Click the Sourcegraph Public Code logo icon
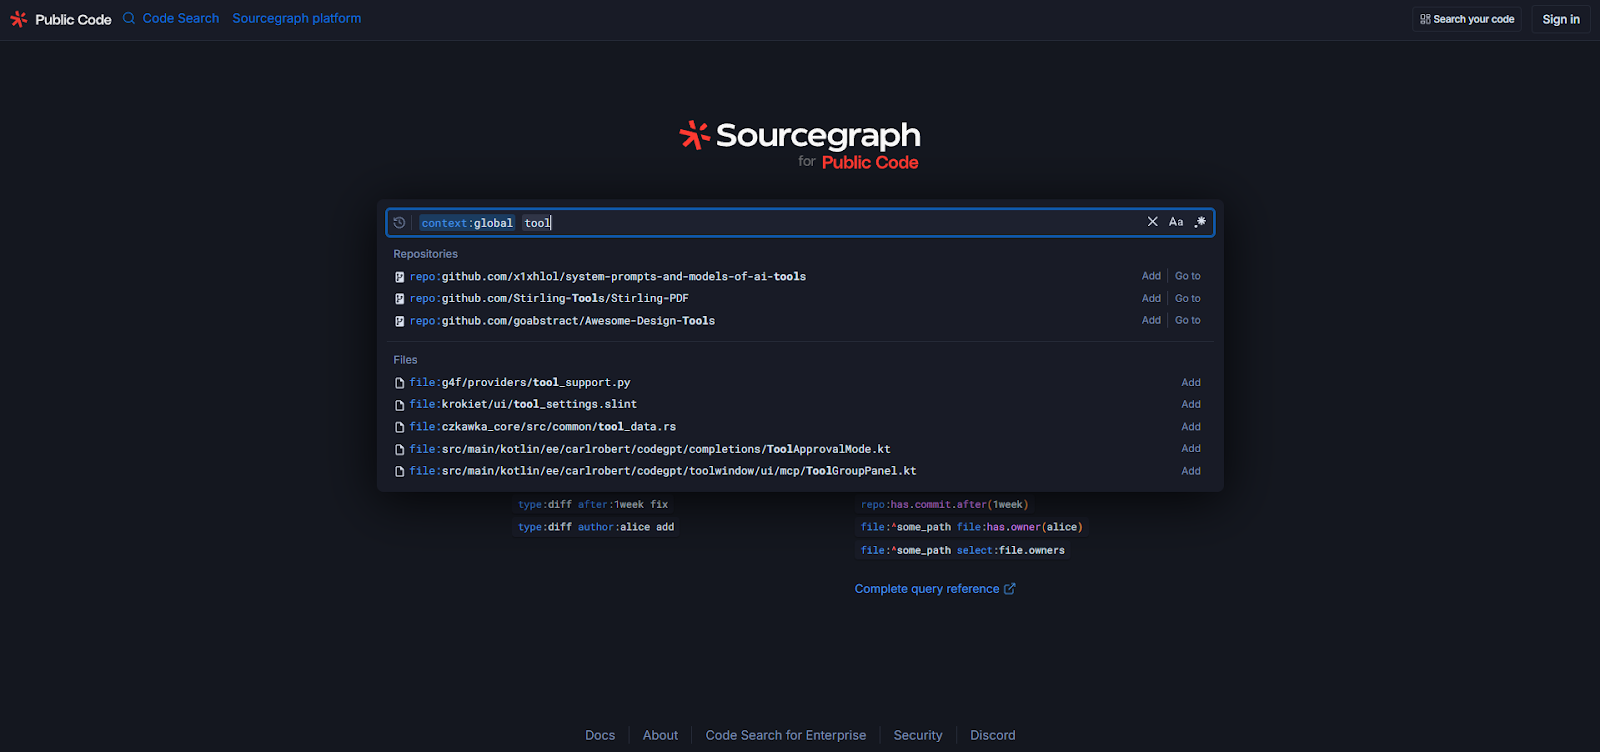Viewport: 1600px width, 752px height. point(19,19)
